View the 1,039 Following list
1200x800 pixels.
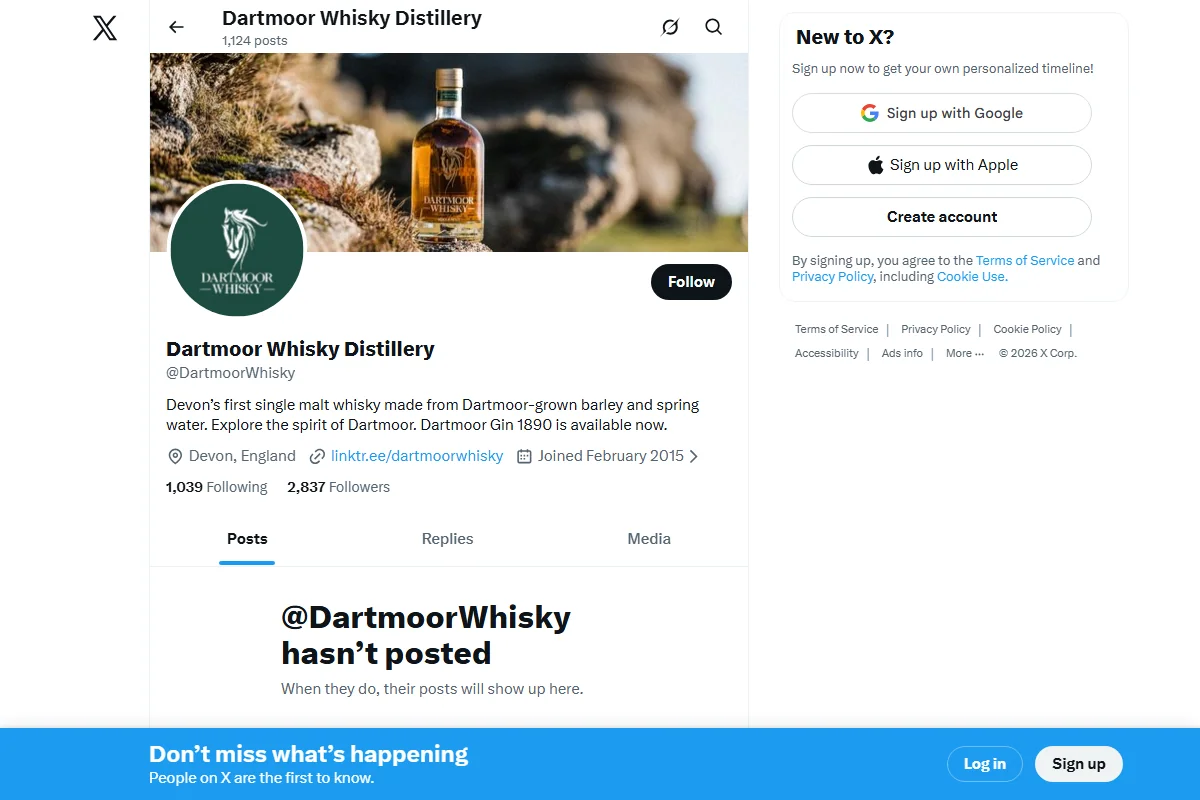pyautogui.click(x=217, y=487)
